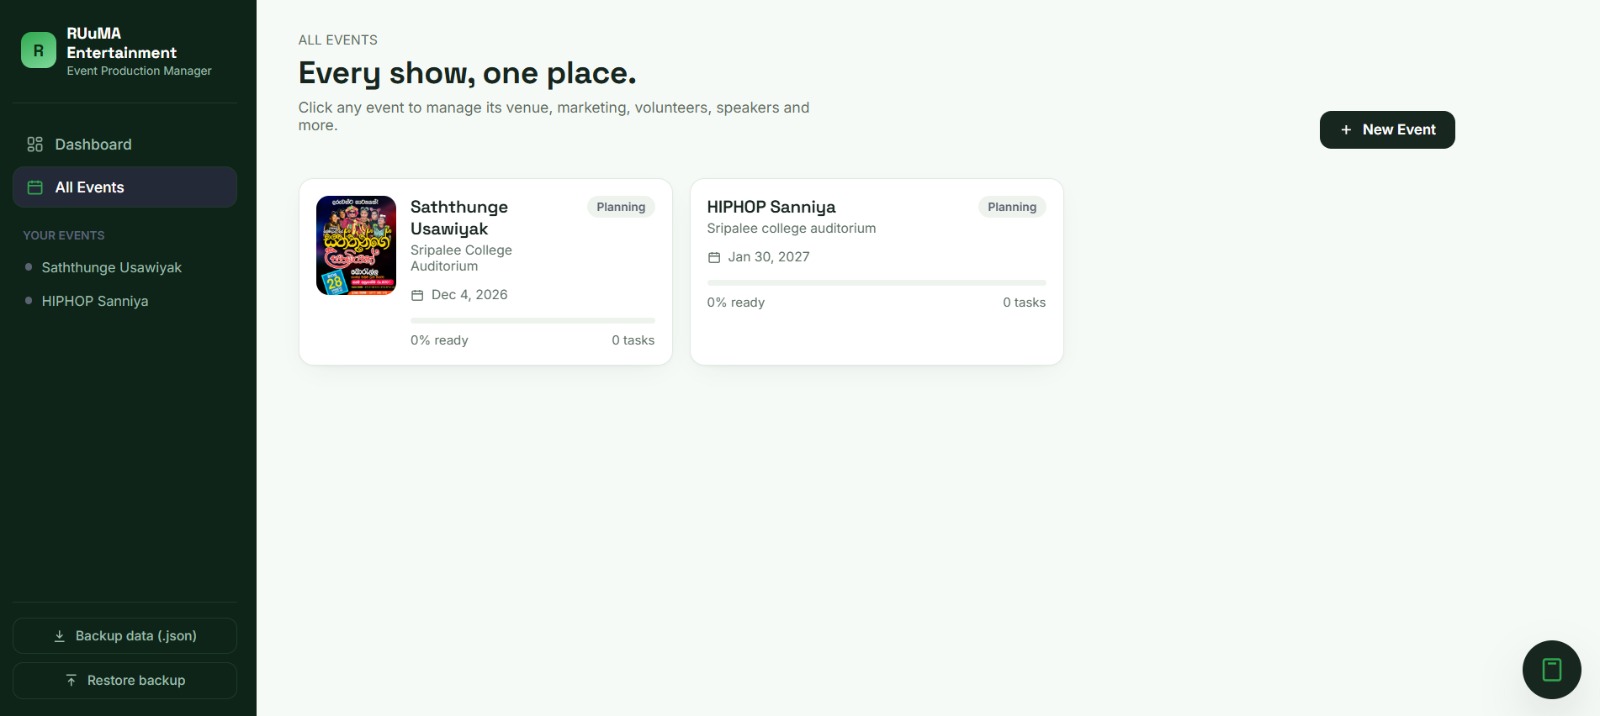
Task: Click the green R logo icon
Action: (38, 50)
